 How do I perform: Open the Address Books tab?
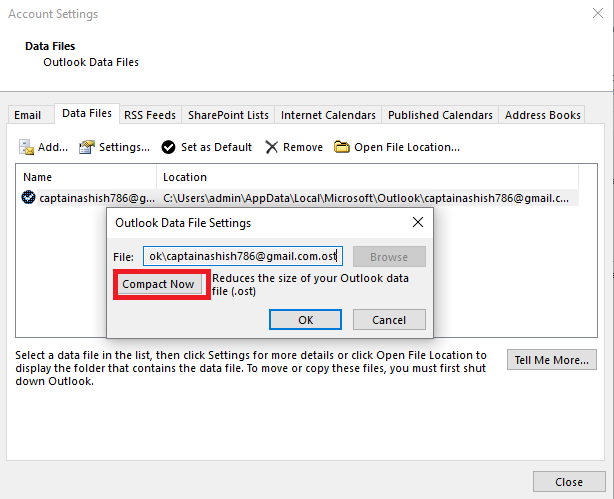[x=542, y=115]
